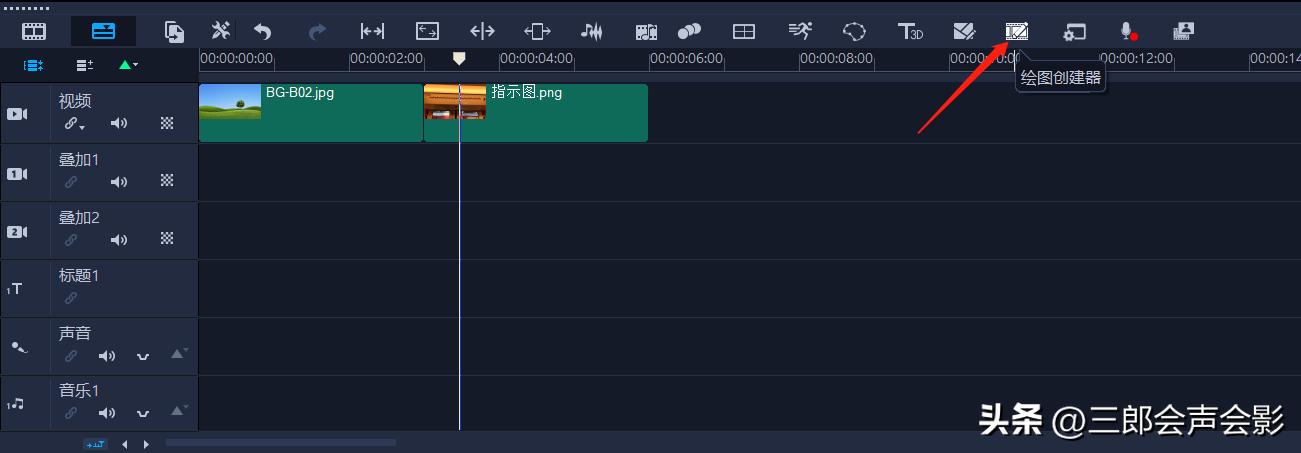
Task: Click ruler at 00:00:08:00 timecode
Action: point(836,59)
